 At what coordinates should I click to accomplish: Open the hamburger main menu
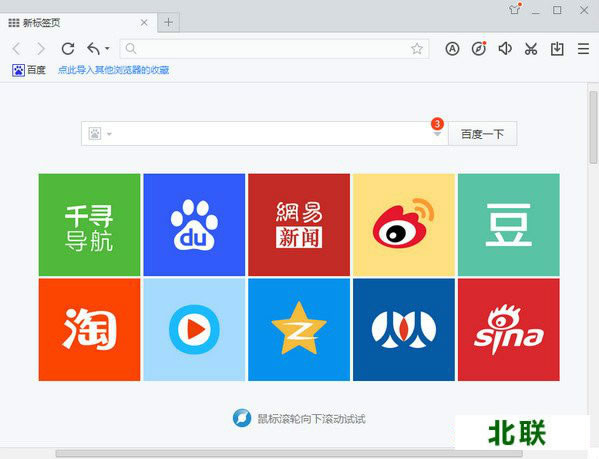pyautogui.click(x=583, y=48)
